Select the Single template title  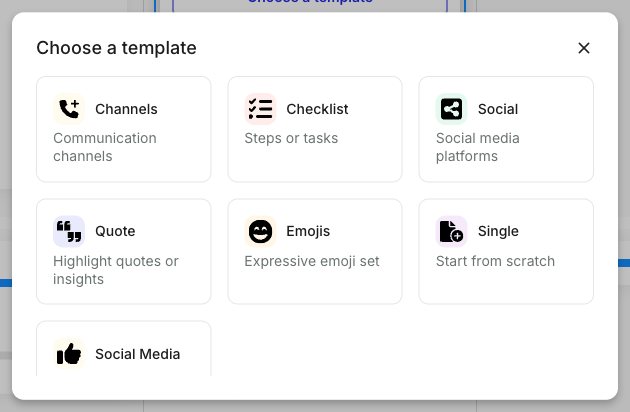point(498,231)
